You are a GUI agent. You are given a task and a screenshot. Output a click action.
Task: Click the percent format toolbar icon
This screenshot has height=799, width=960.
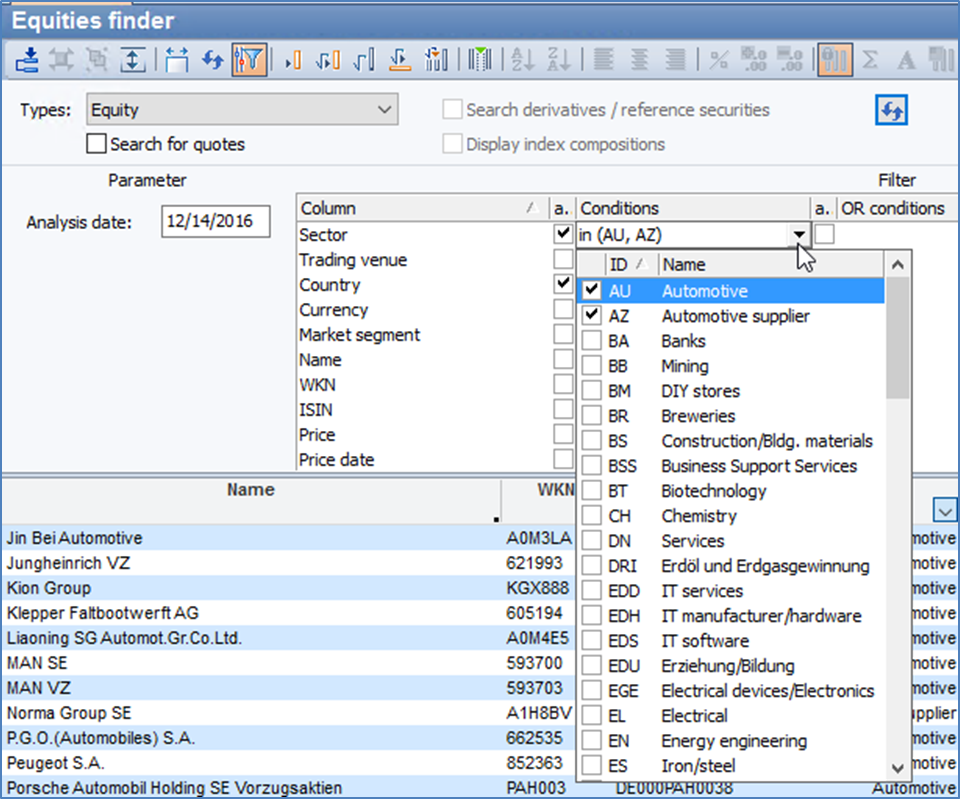tap(718, 60)
